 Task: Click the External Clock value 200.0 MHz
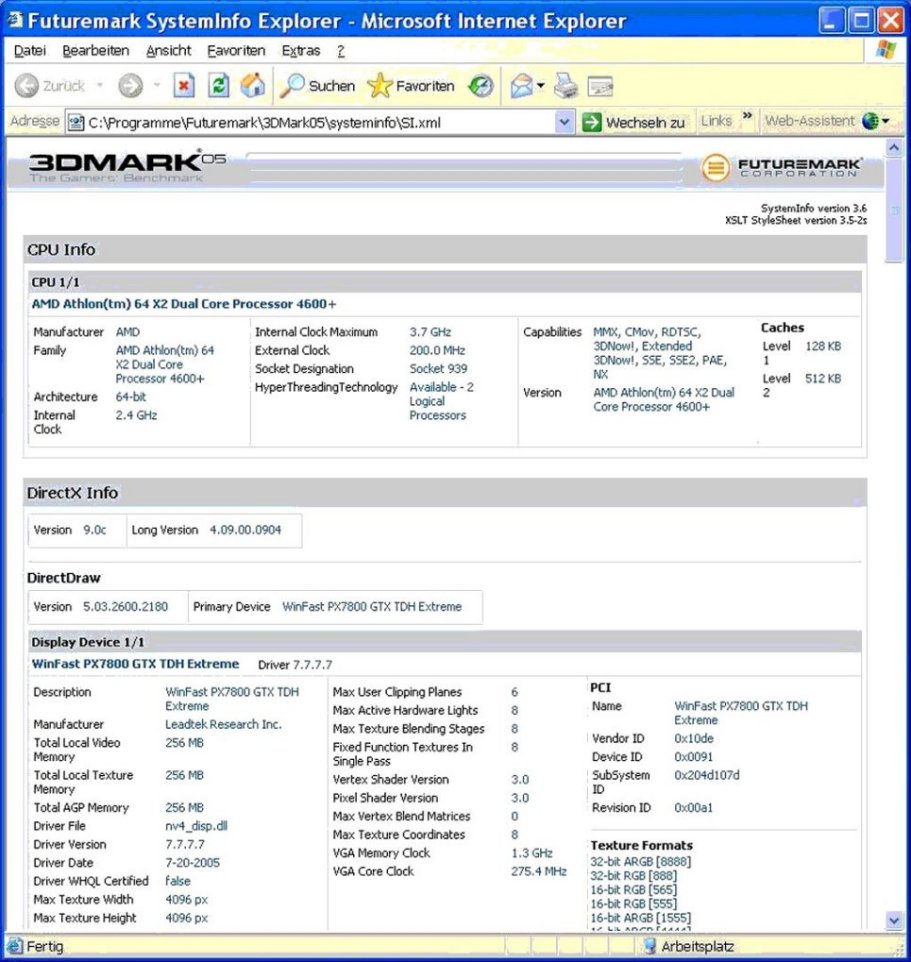437,350
